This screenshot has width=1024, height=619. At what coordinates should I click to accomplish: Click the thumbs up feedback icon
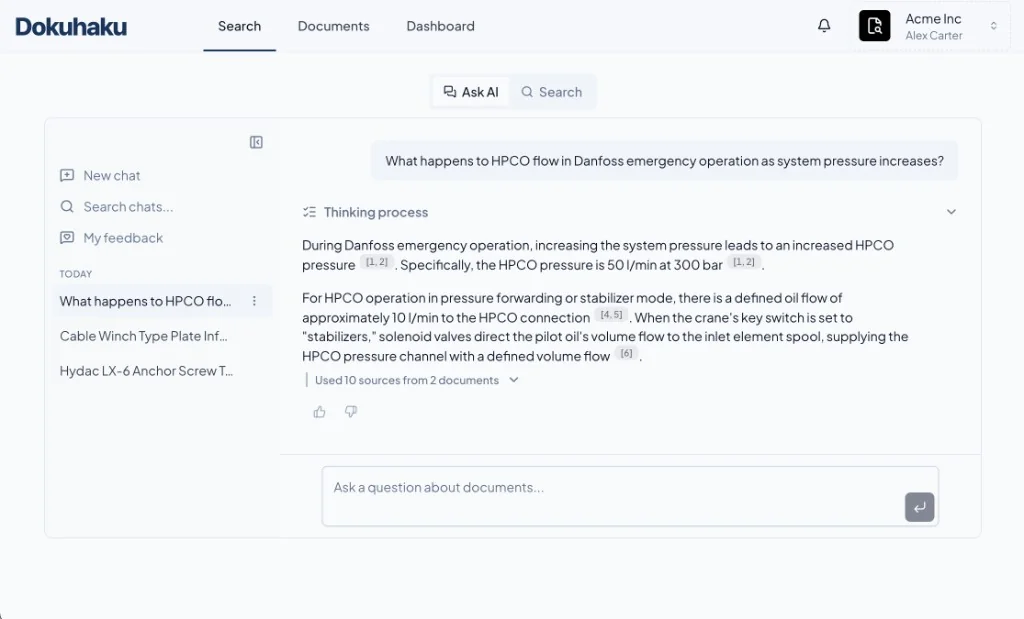point(320,412)
